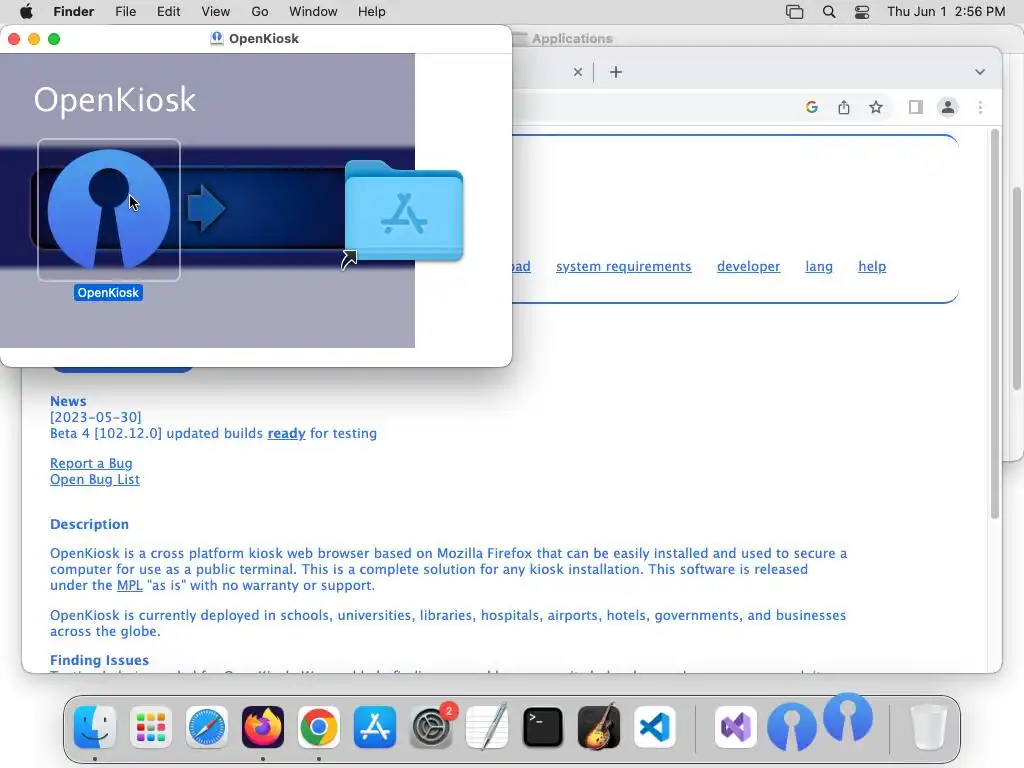The height and width of the screenshot is (768, 1024).
Task: Open the Help menu
Action: coord(372,12)
